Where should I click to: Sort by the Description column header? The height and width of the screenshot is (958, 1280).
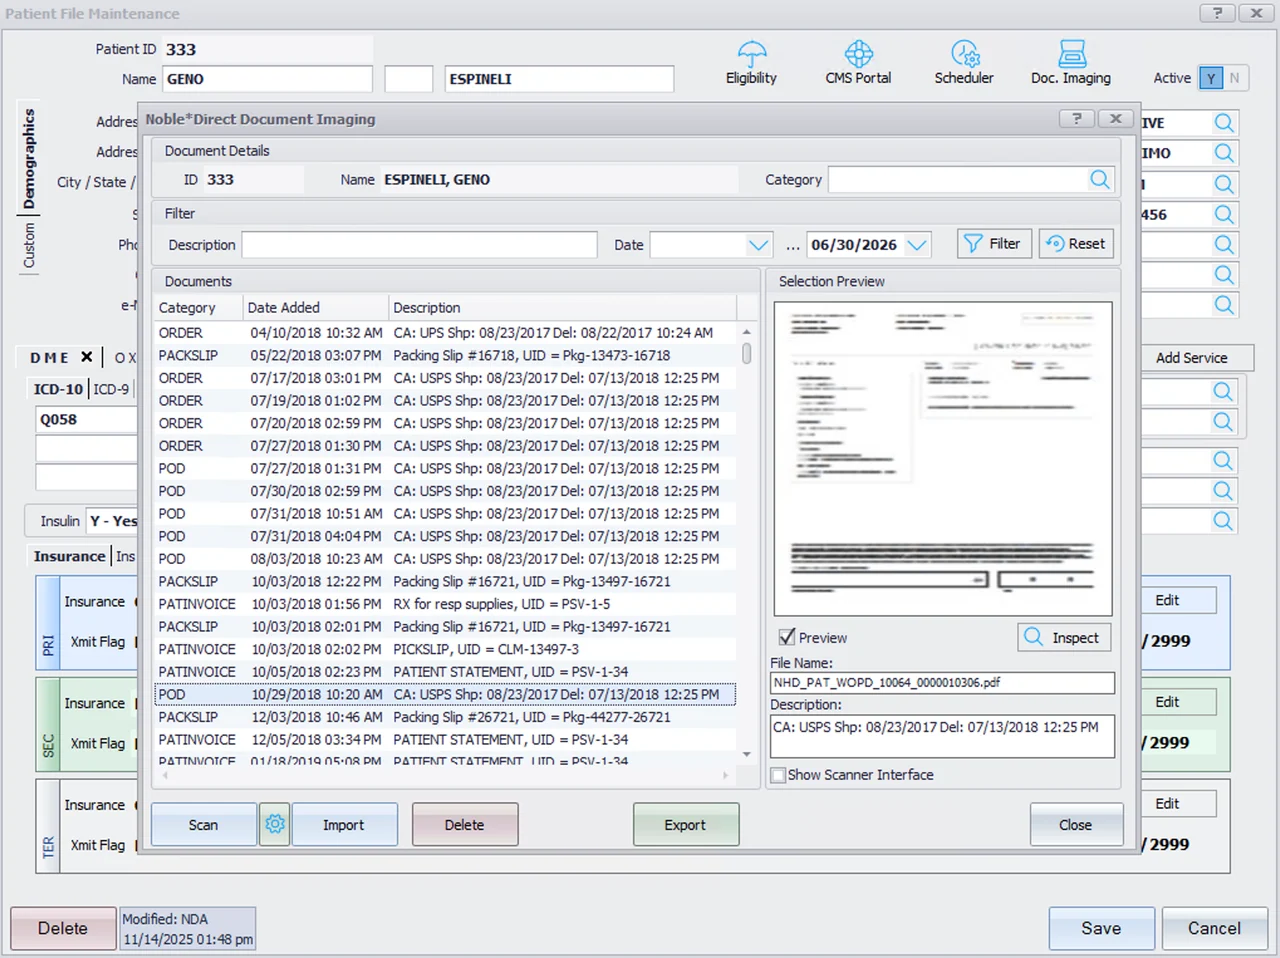point(562,308)
